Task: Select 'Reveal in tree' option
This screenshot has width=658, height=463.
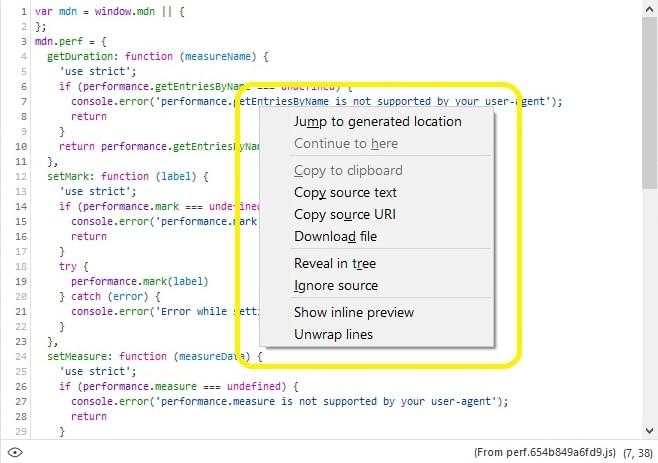Action: tap(334, 263)
